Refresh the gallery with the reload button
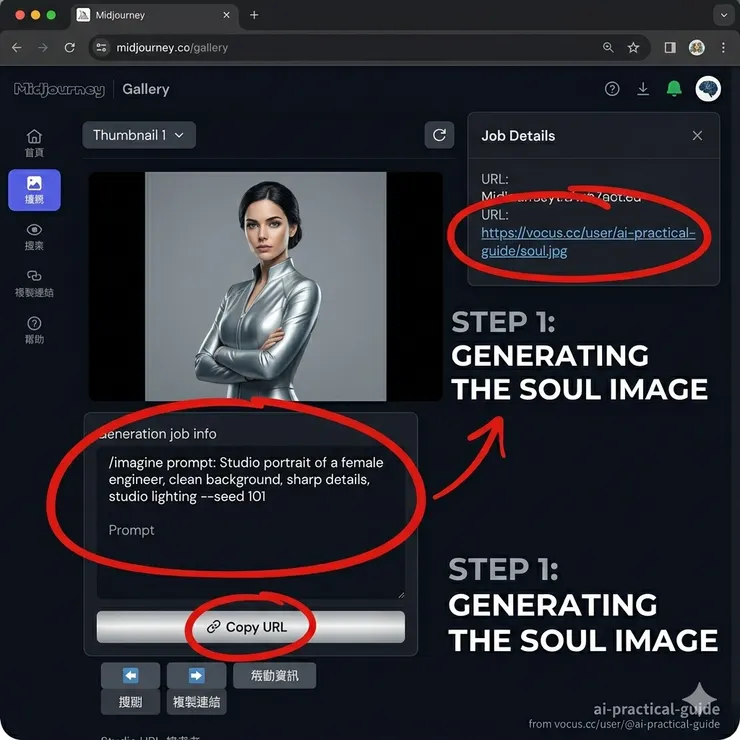740x740 pixels. pyautogui.click(x=439, y=135)
